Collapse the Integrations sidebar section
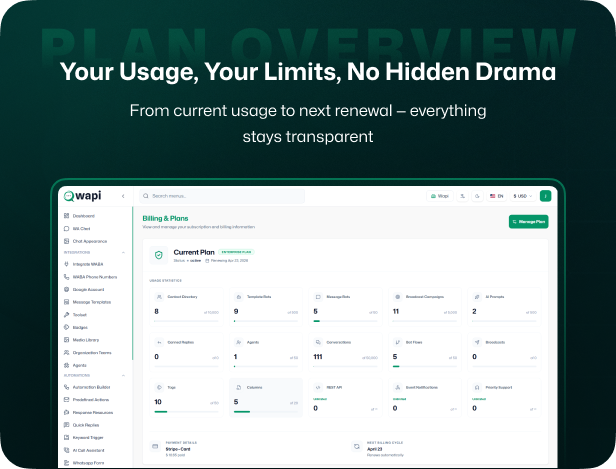 click(x=123, y=253)
